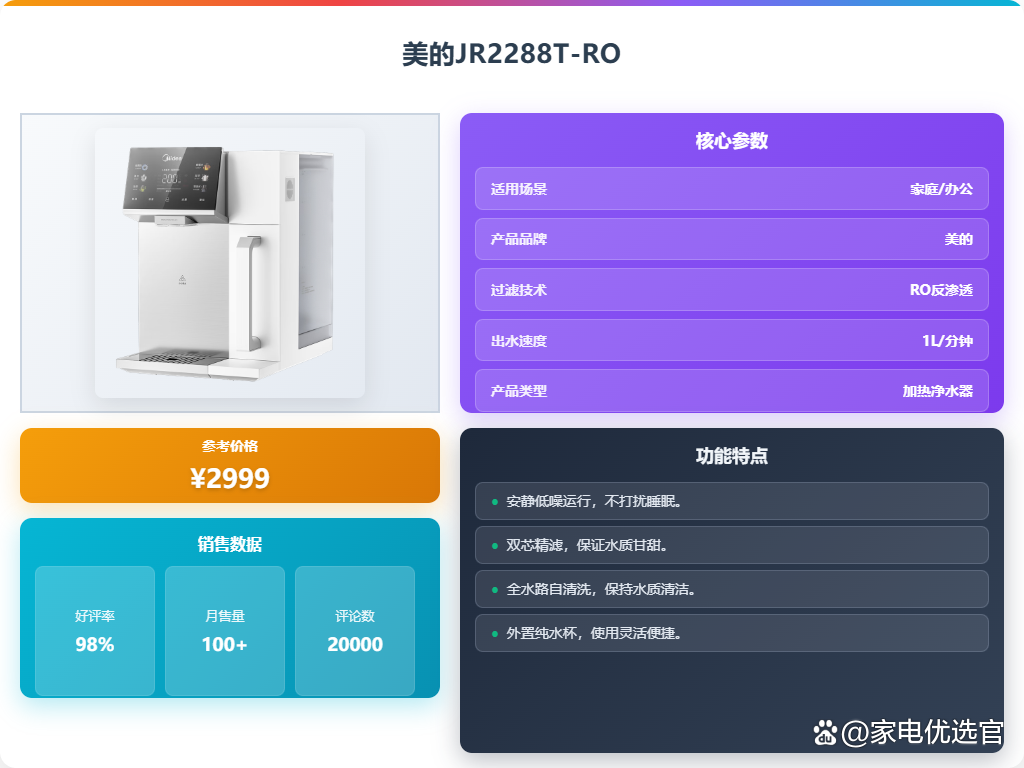Viewport: 1024px width, 768px height.
Task: Click the 美的JR2288T-RO page title
Action: [x=511, y=54]
